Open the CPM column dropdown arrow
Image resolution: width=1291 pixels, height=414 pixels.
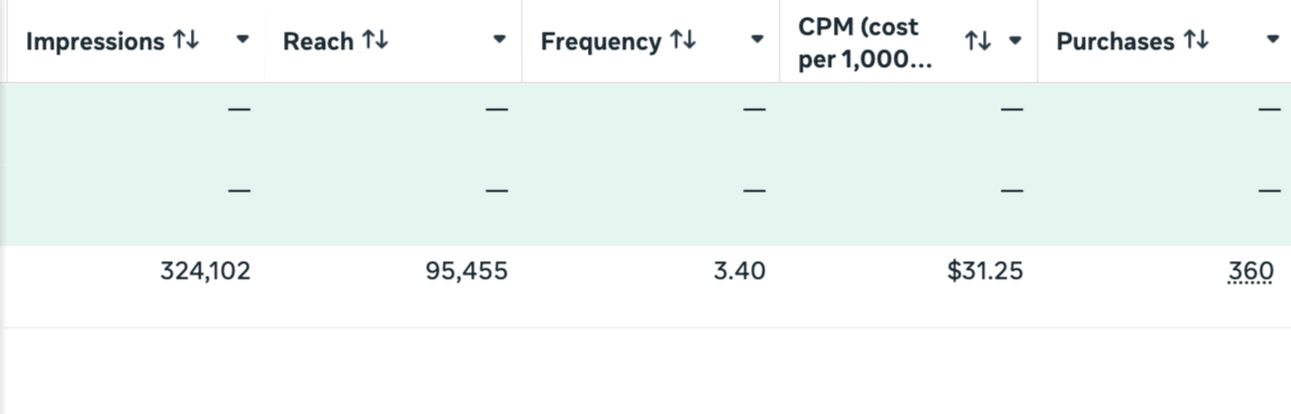click(1016, 41)
